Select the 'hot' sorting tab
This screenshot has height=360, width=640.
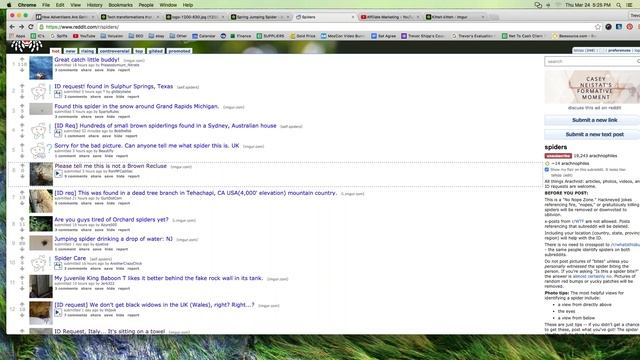(x=56, y=51)
